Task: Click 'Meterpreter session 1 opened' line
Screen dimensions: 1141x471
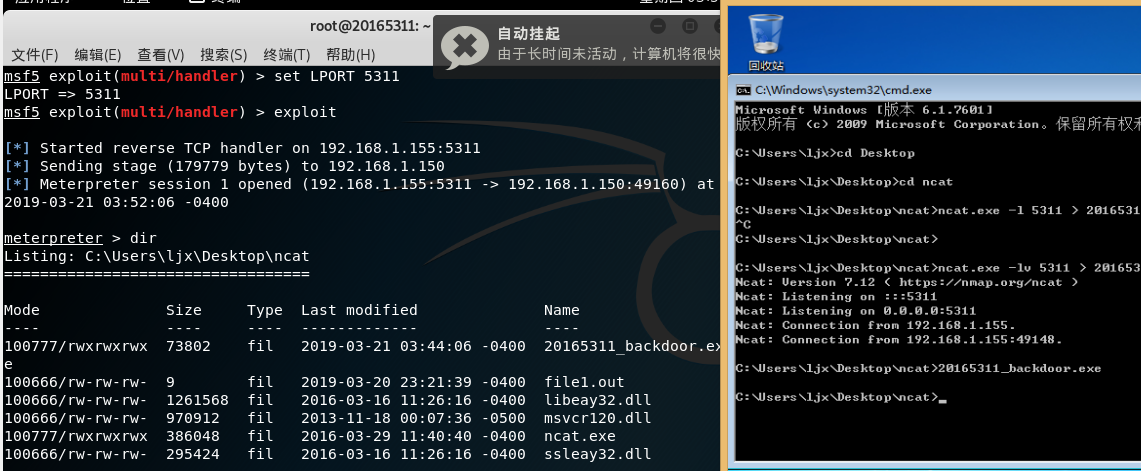Action: (359, 184)
